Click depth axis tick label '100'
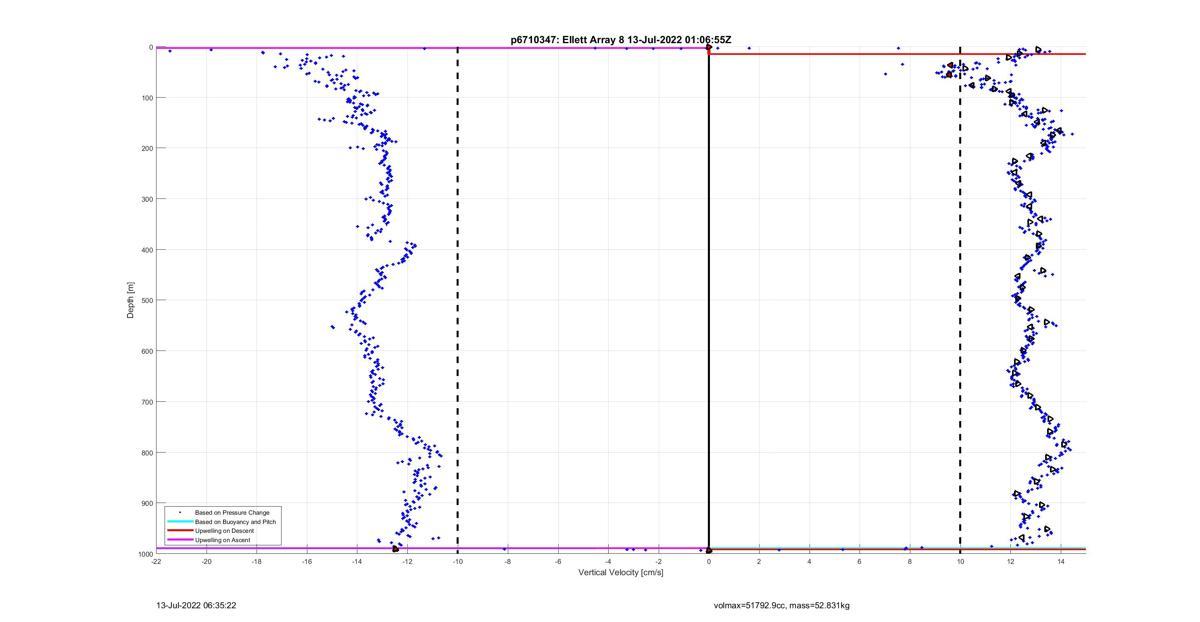The height and width of the screenshot is (622, 1200). coord(146,98)
